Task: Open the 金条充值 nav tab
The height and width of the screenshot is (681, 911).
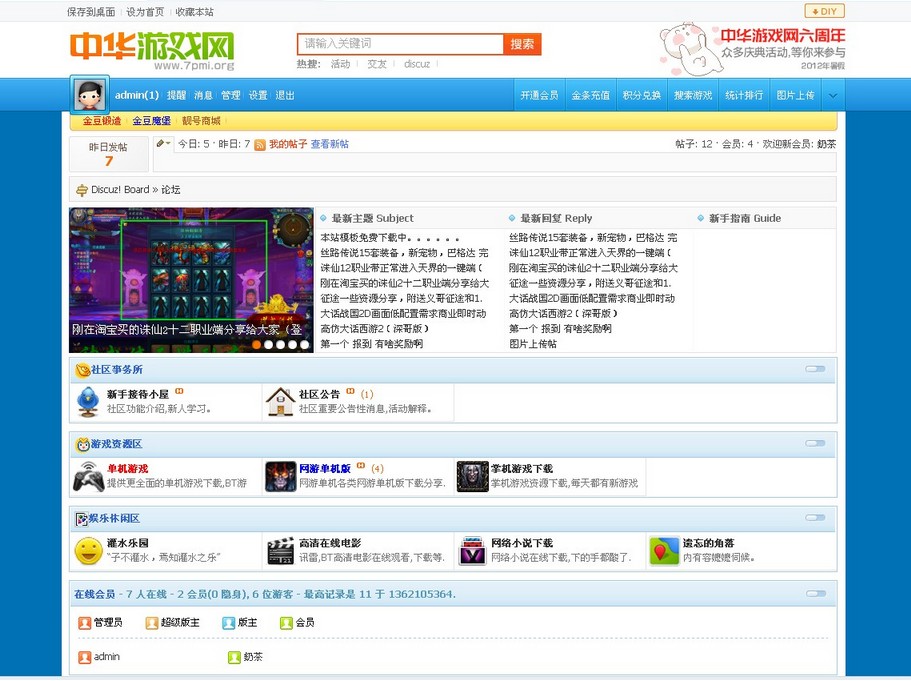Action: point(590,95)
